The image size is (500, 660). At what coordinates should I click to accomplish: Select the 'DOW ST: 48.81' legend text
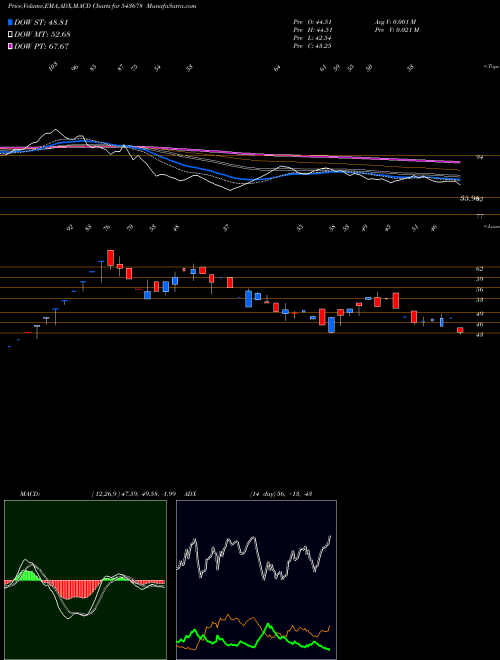click(41, 23)
